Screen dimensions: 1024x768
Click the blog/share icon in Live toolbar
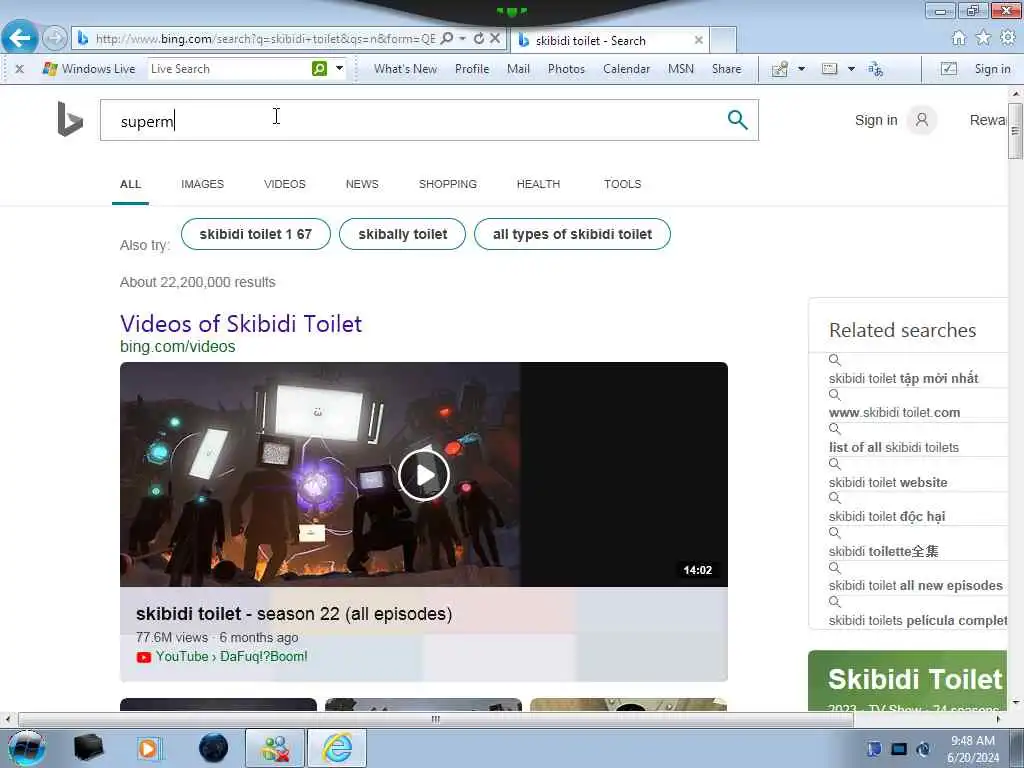[x=780, y=69]
